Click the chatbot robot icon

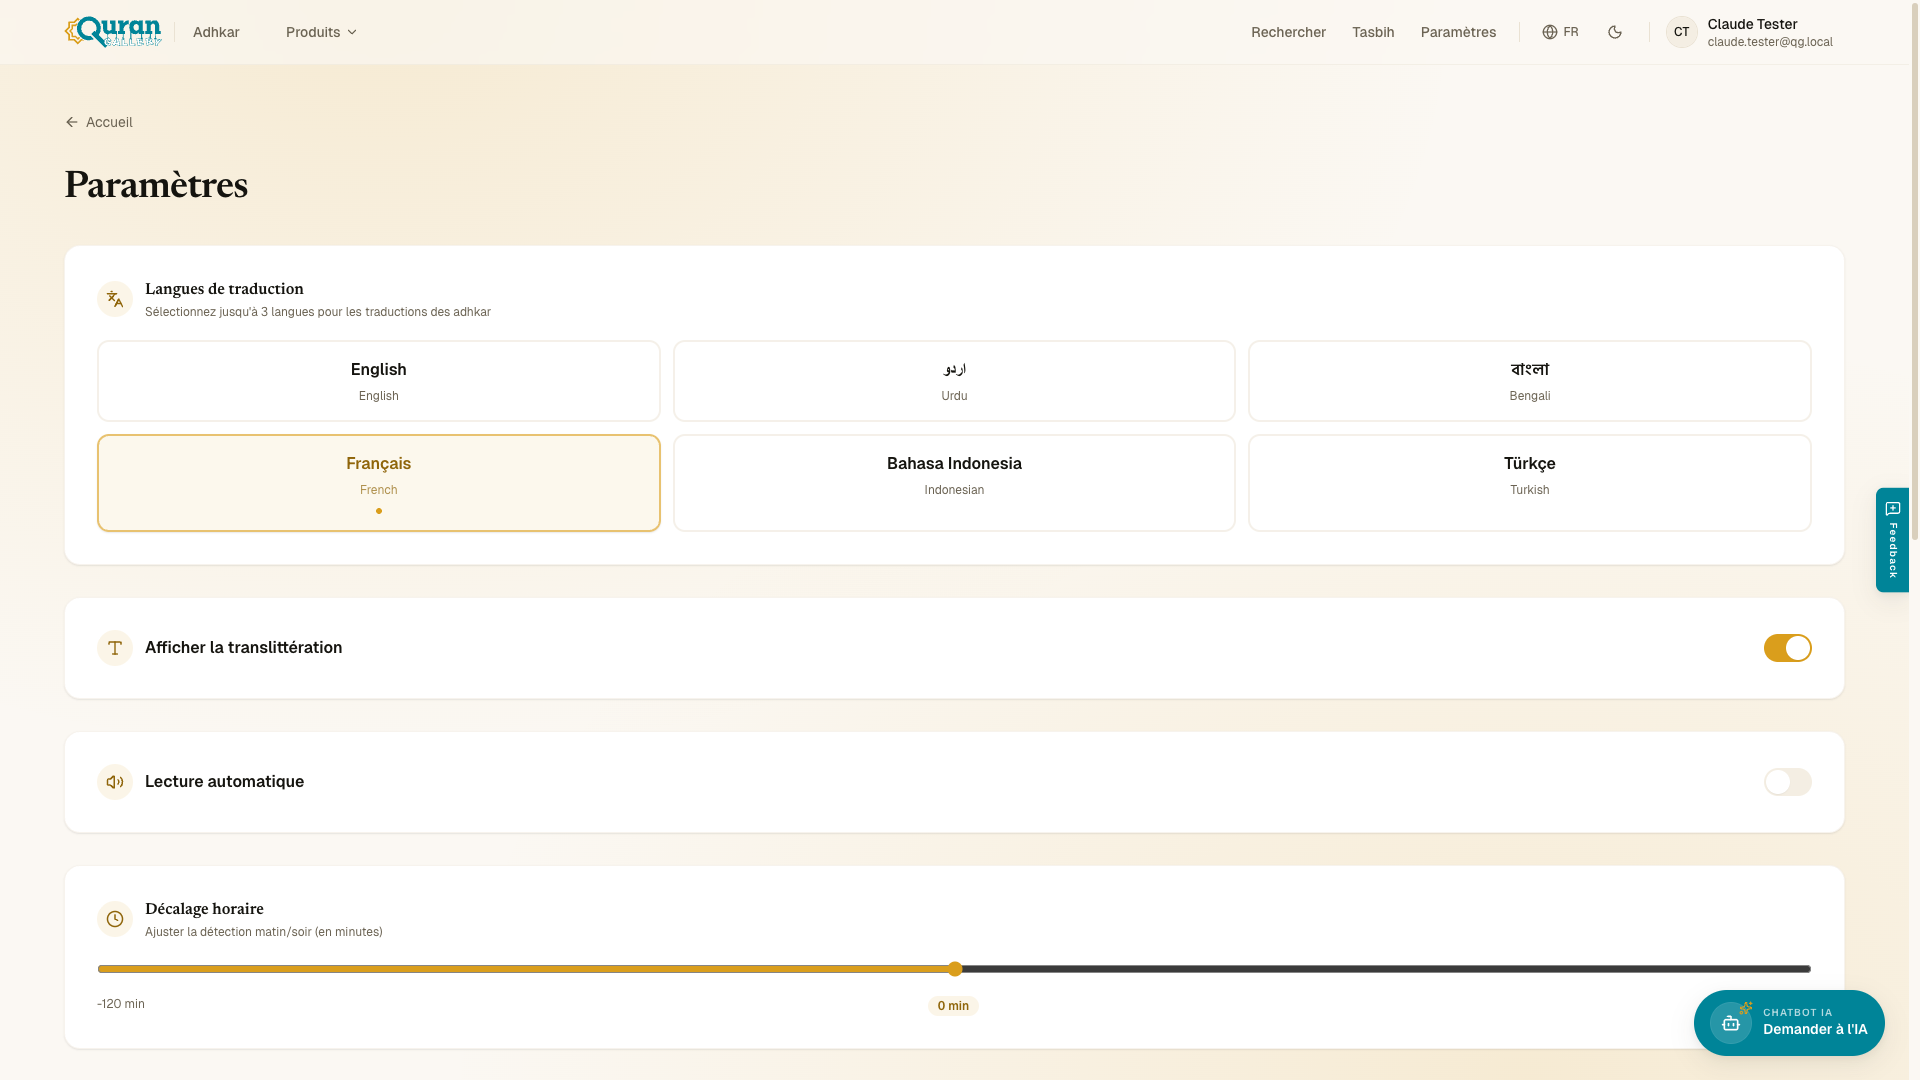click(x=1731, y=1023)
